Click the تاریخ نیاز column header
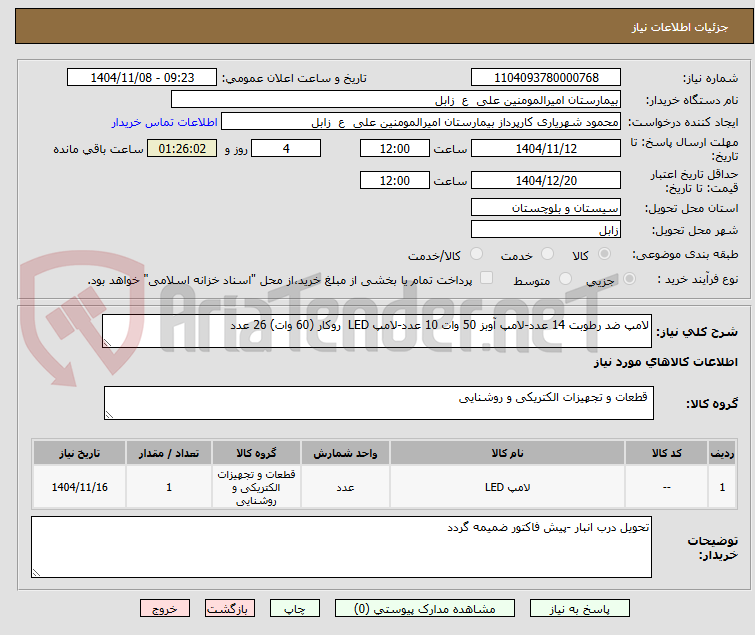 (79, 453)
